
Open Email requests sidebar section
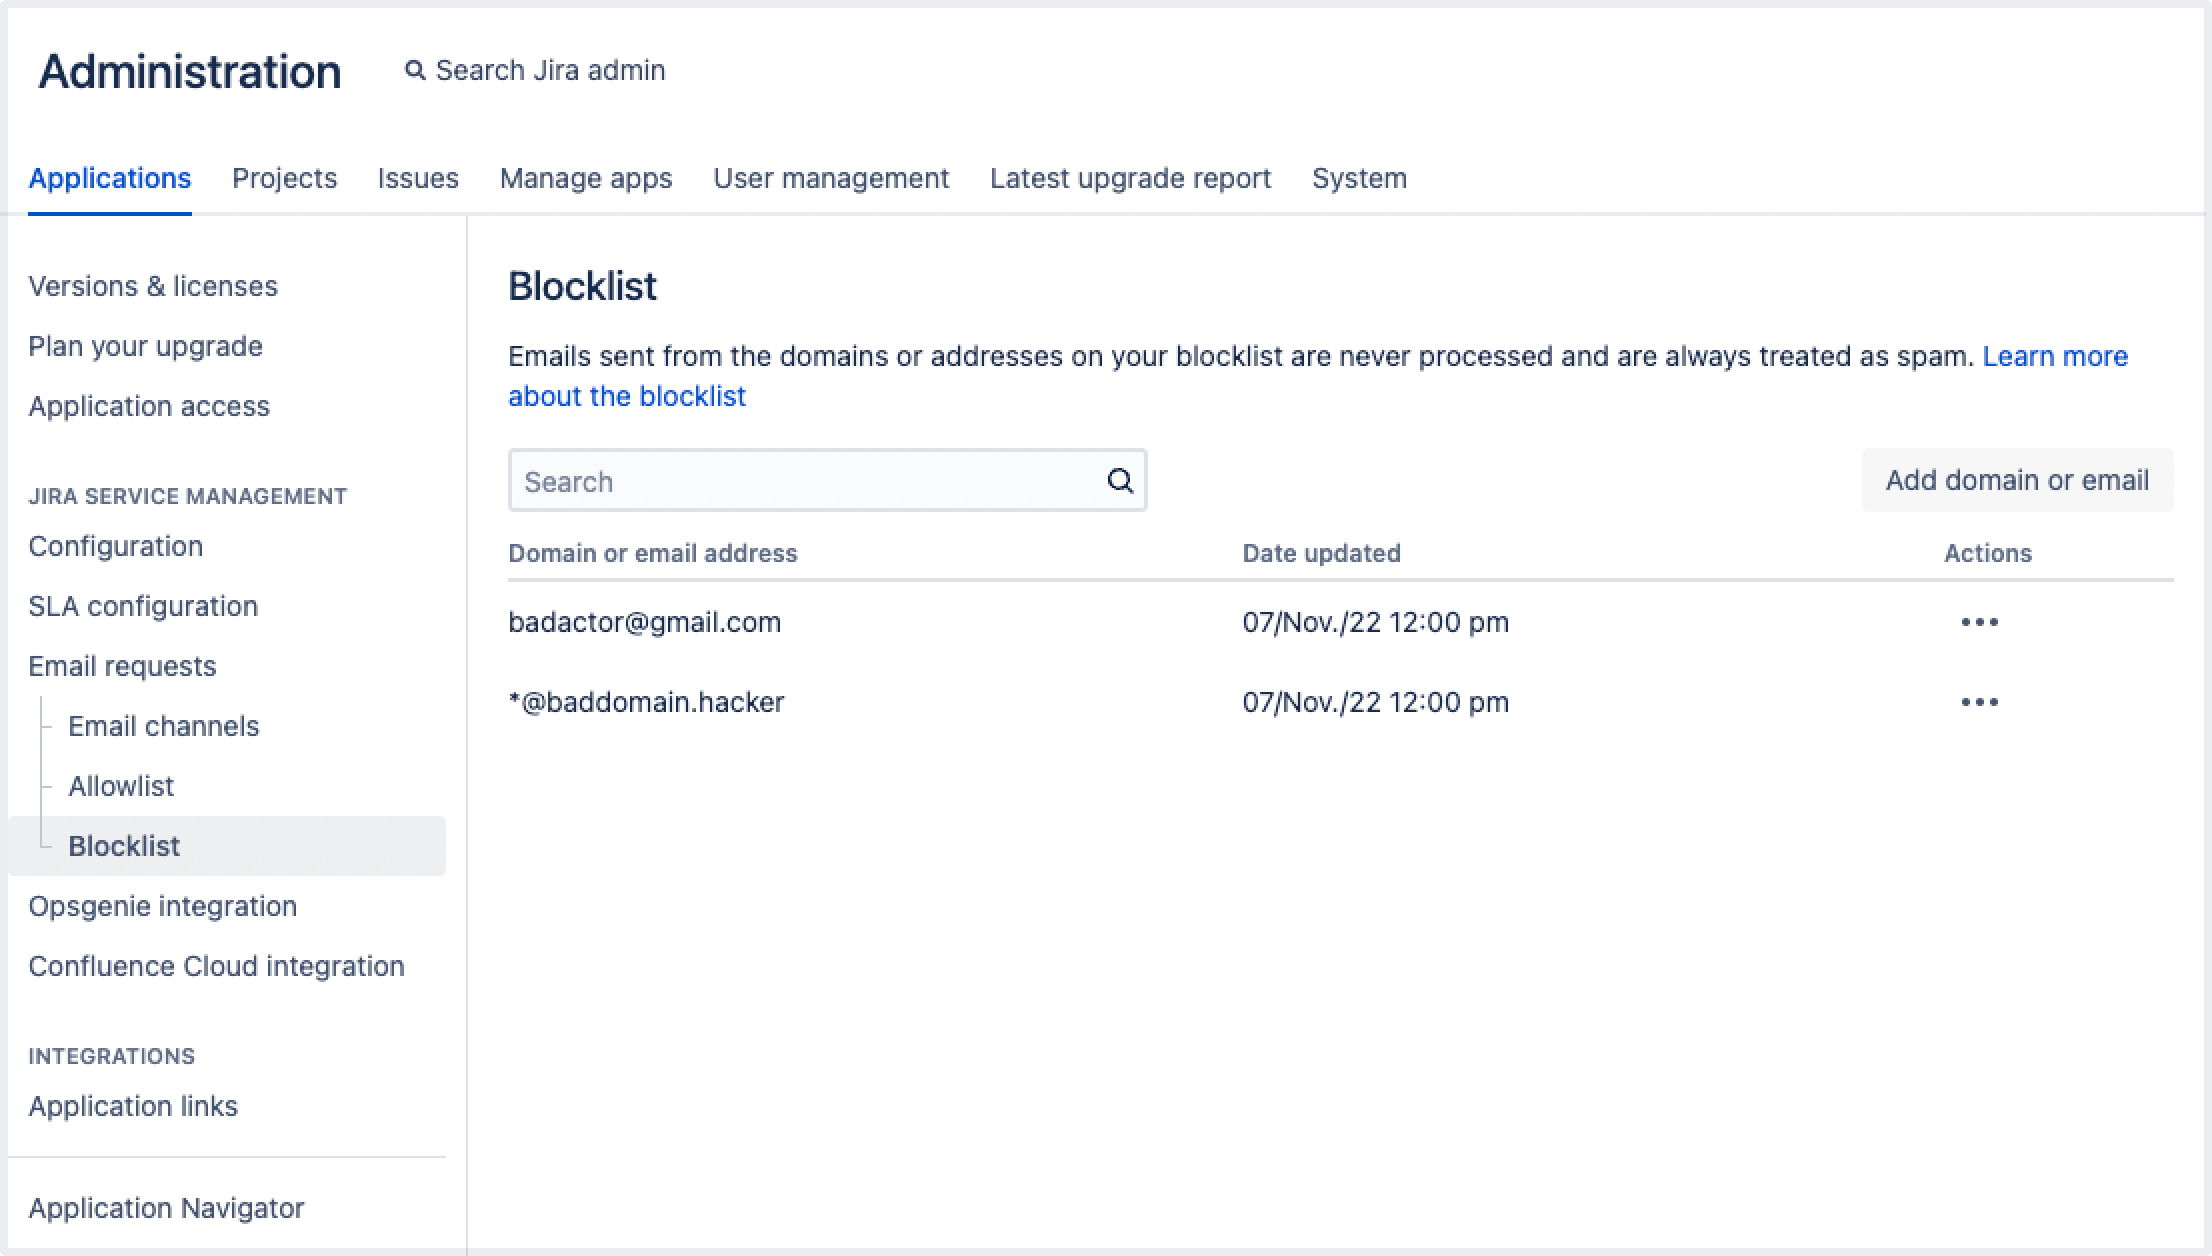point(122,666)
